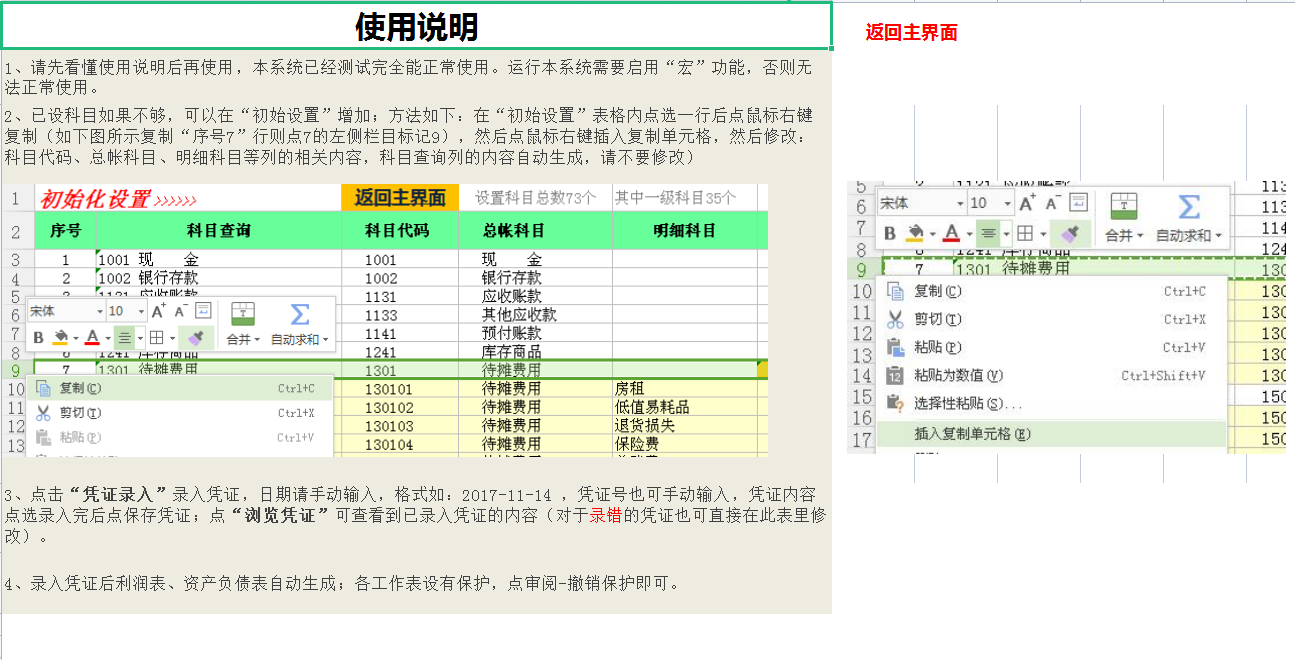This screenshot has height=660, width=1295.
Task: Choose 插入复制单元格 from the context menu
Action: coord(970,432)
